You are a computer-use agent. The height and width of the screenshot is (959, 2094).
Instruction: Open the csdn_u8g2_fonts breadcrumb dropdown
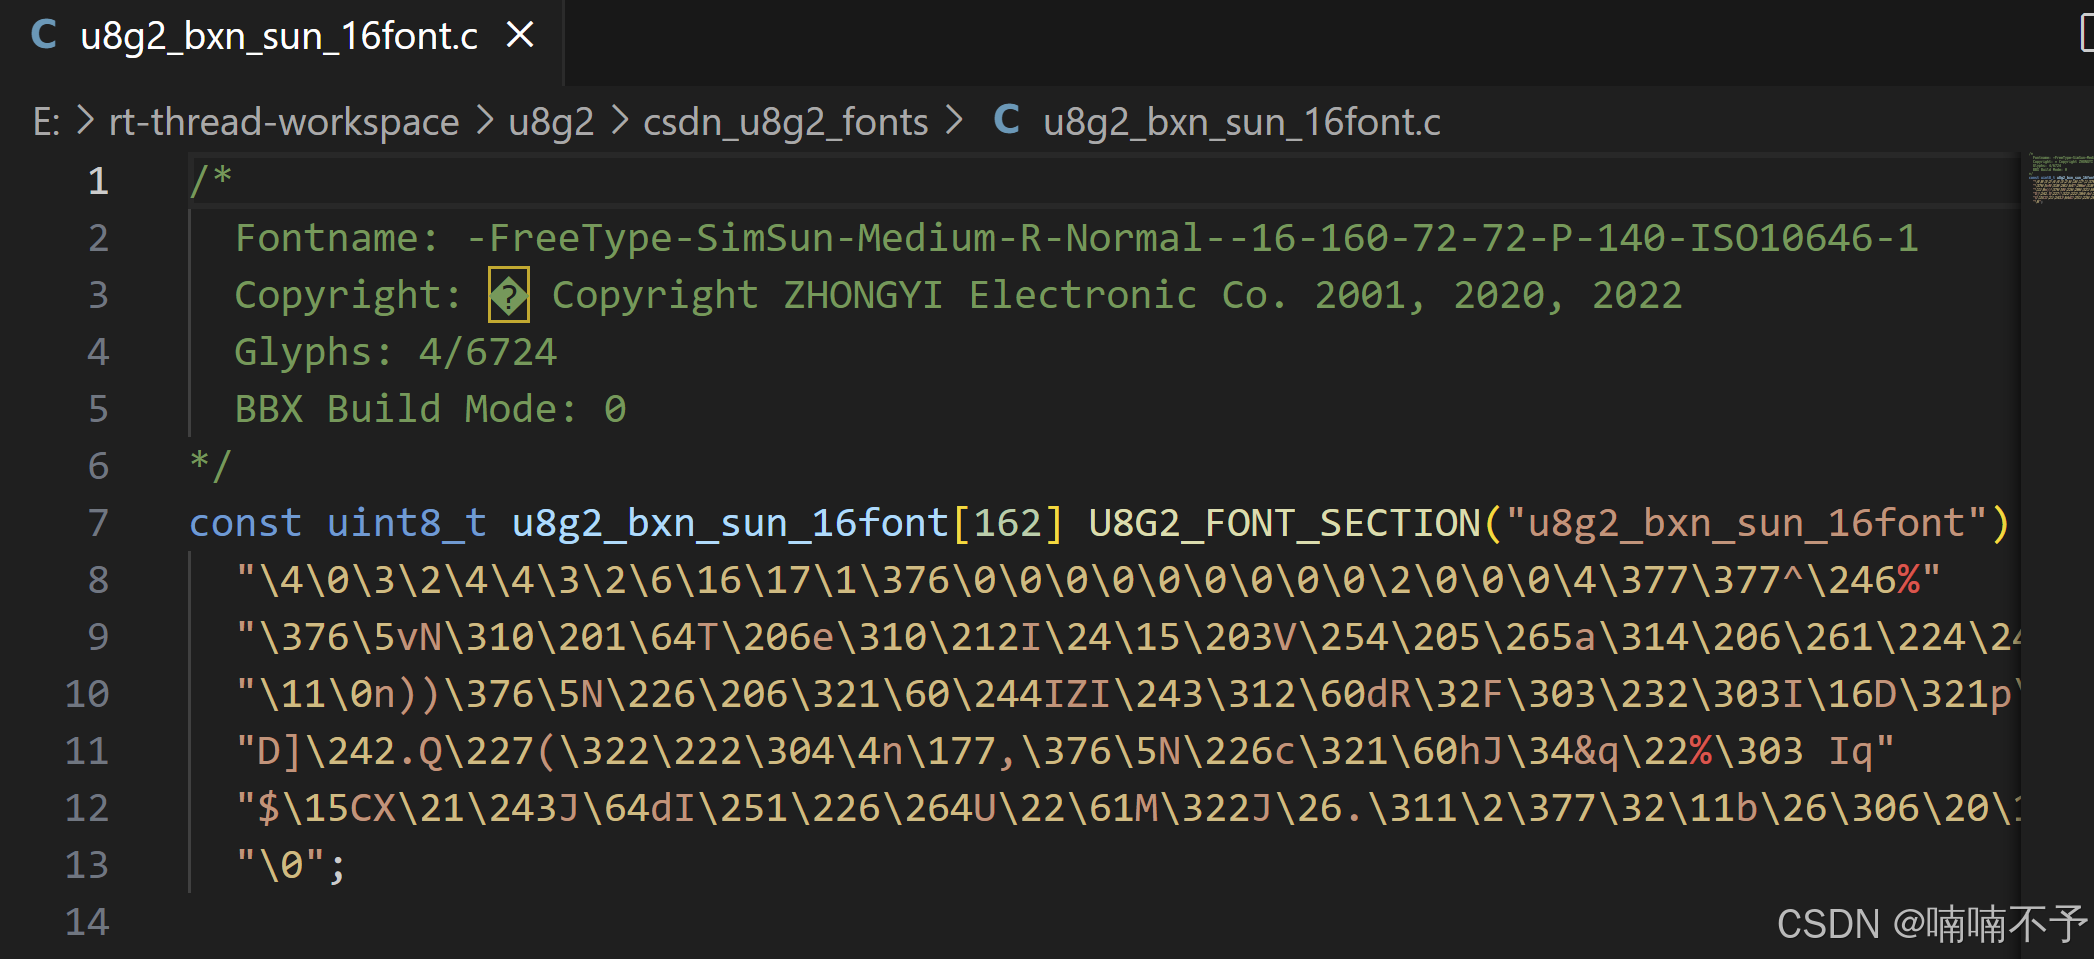point(785,120)
